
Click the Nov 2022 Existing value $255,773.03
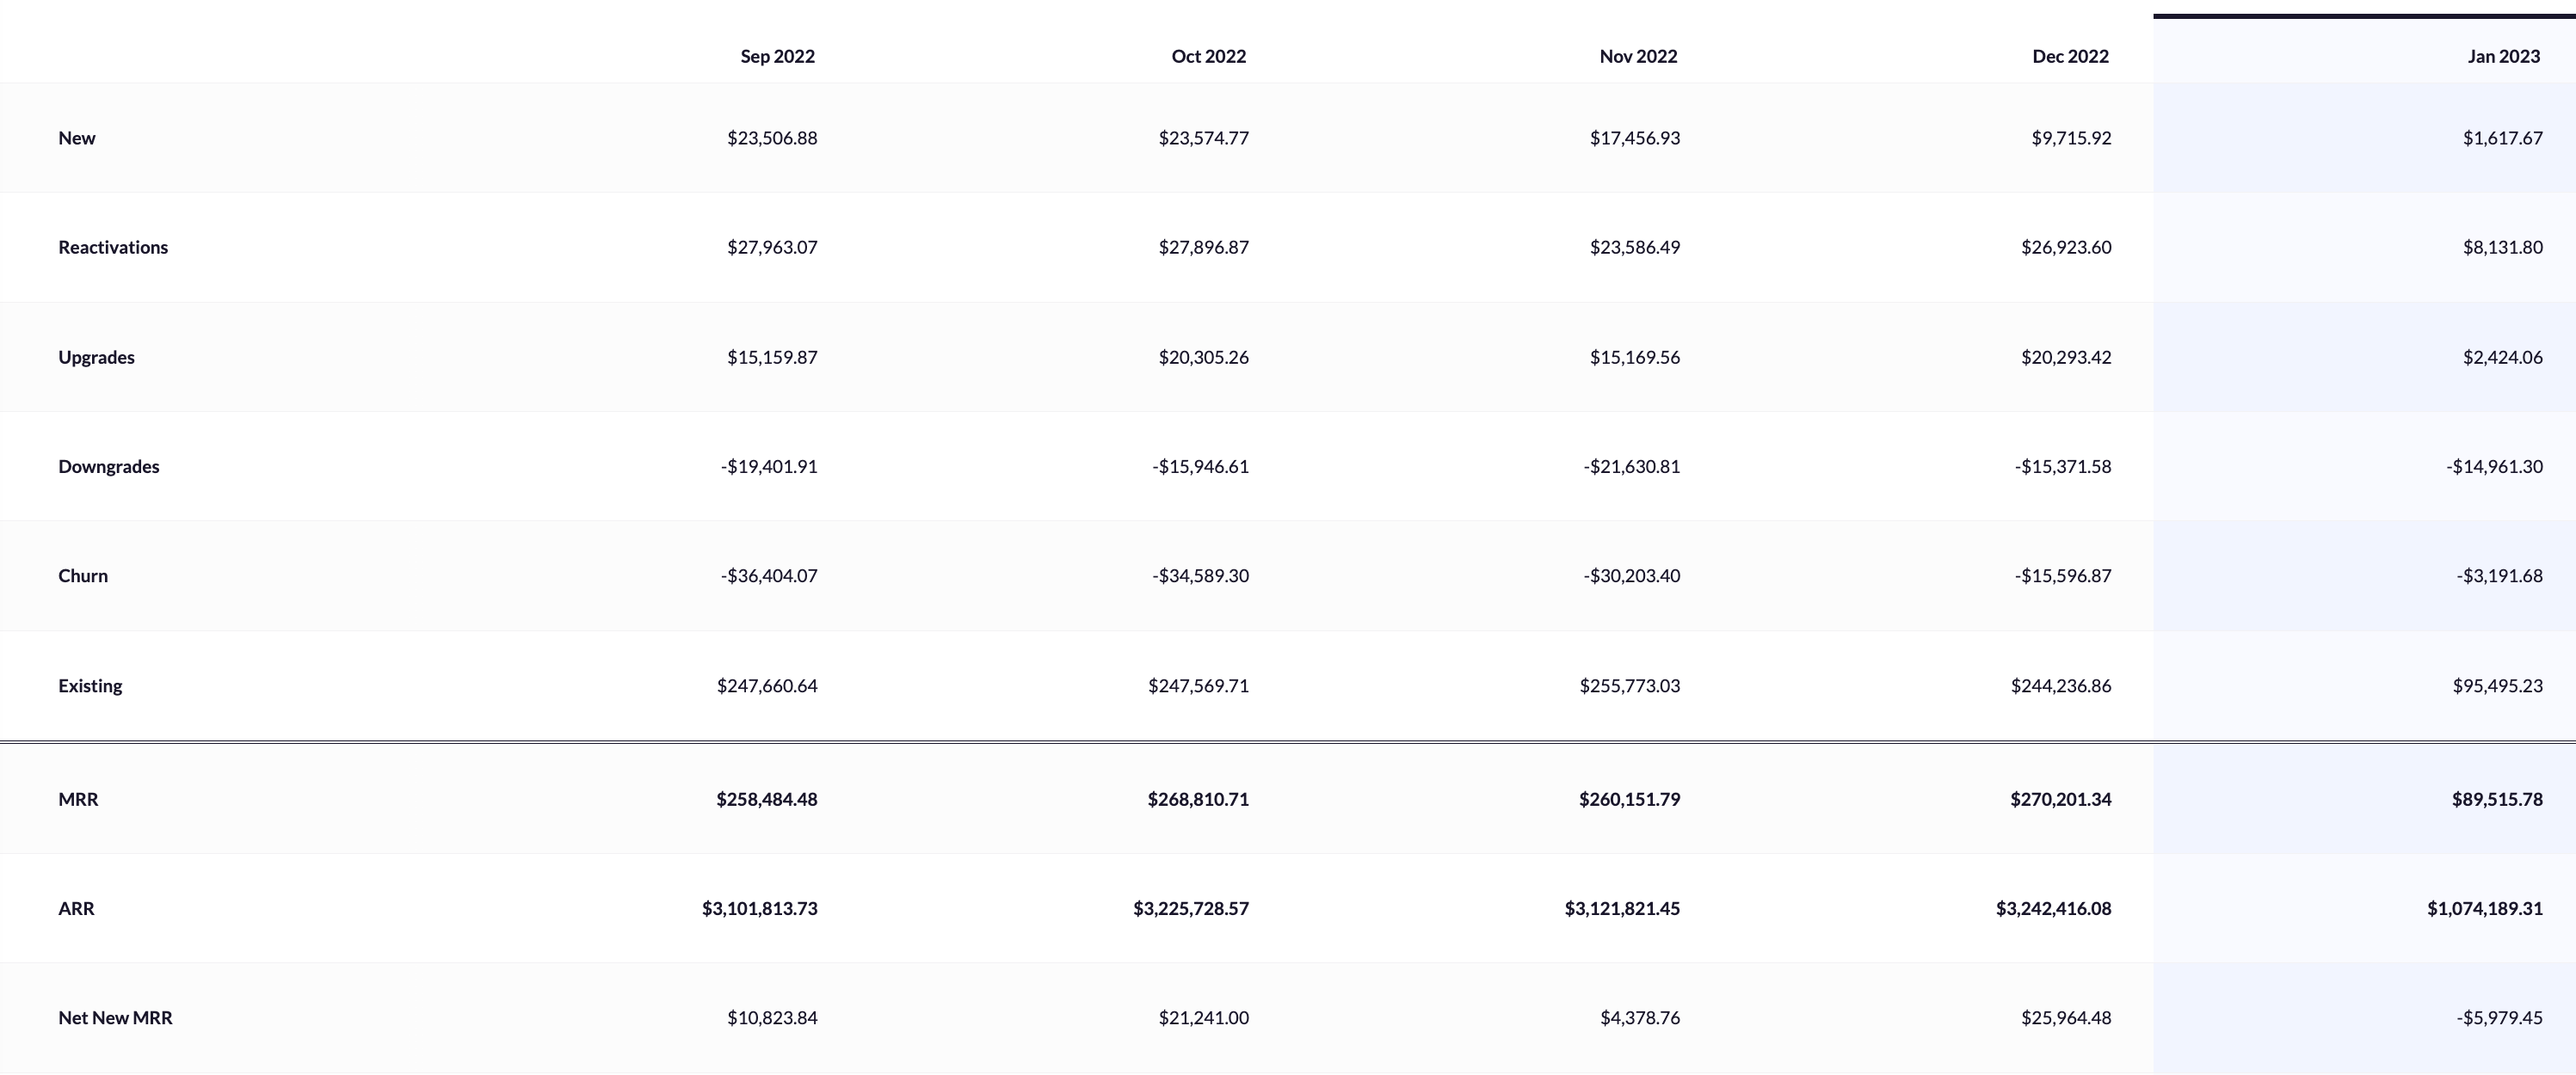[x=1630, y=686]
